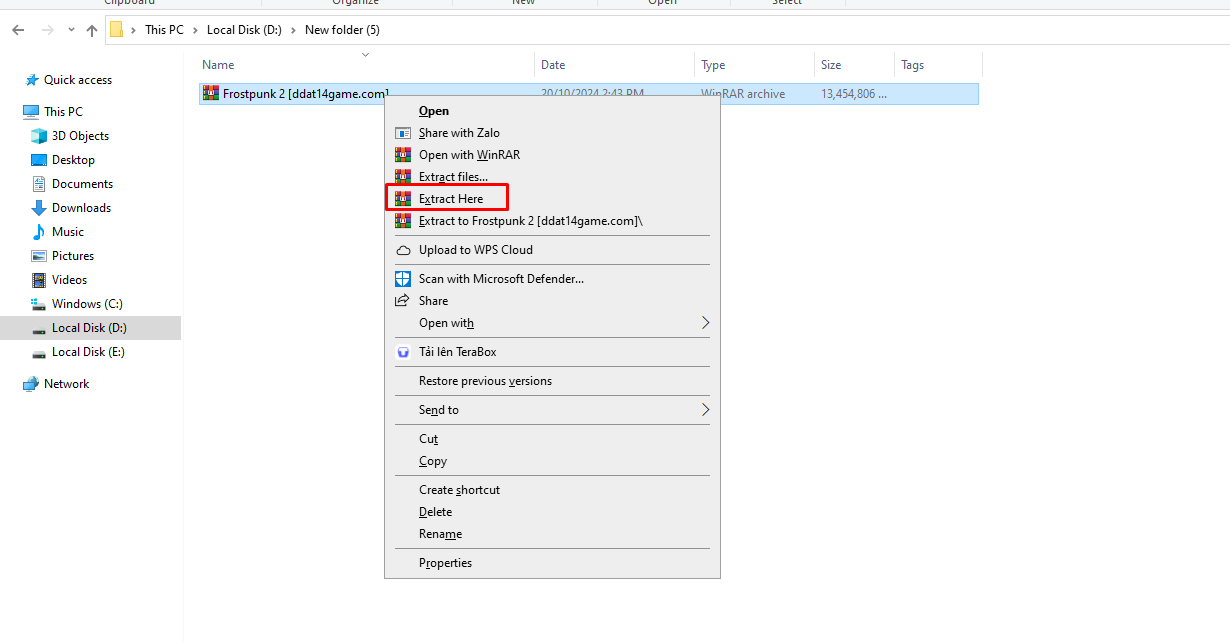Open Downloads in navigation pane
Image resolution: width=1230 pixels, height=642 pixels.
[x=81, y=208]
